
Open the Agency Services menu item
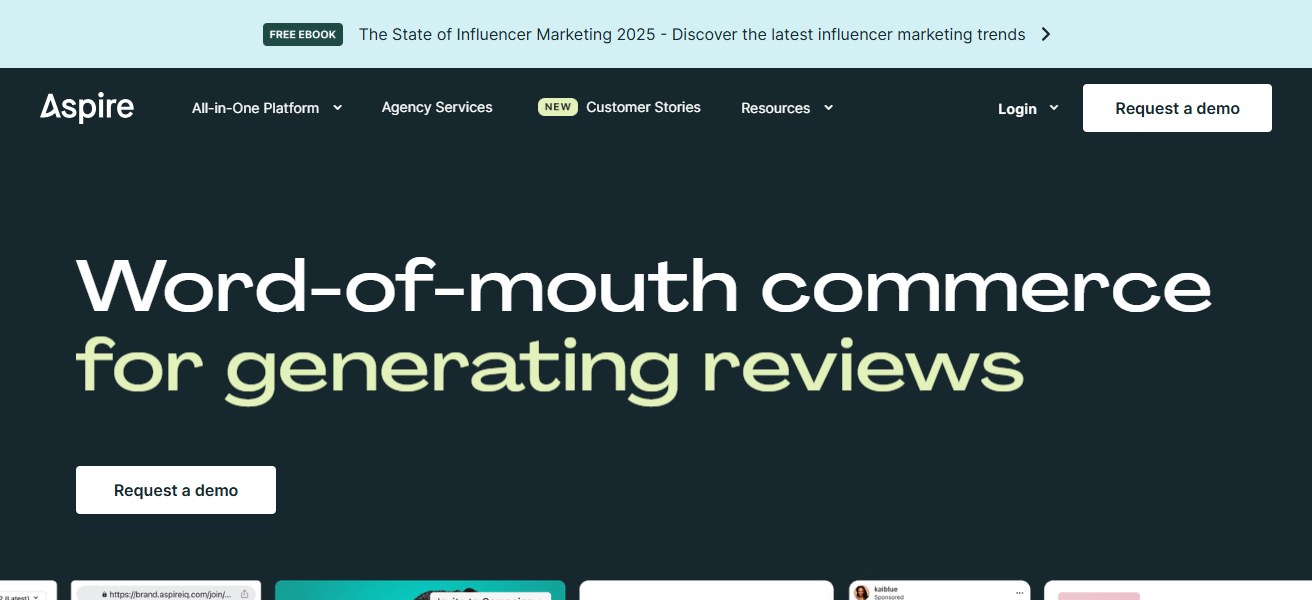pyautogui.click(x=437, y=107)
